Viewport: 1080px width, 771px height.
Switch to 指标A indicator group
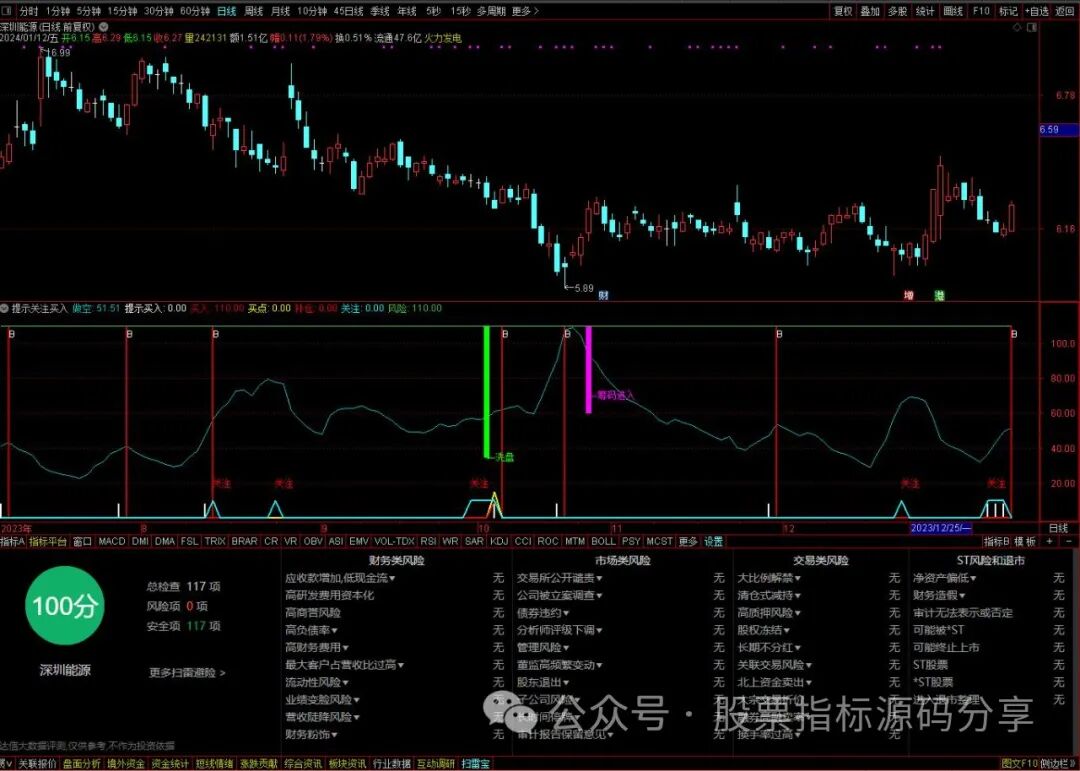point(13,542)
